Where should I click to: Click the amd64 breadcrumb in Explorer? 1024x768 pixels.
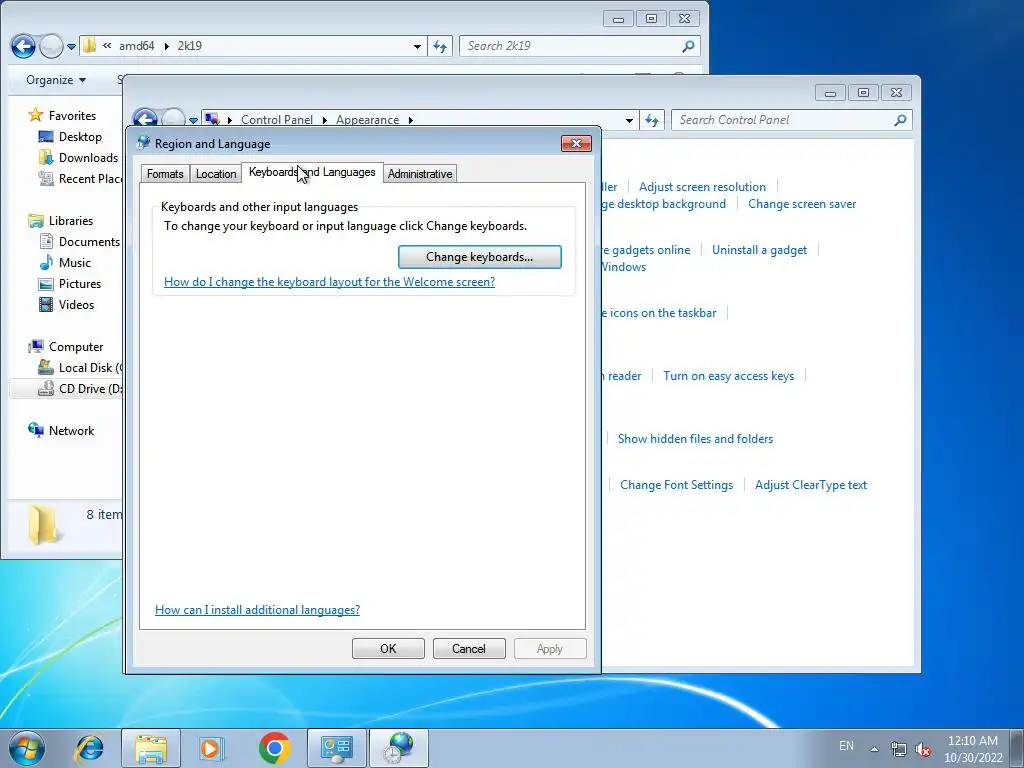click(136, 46)
